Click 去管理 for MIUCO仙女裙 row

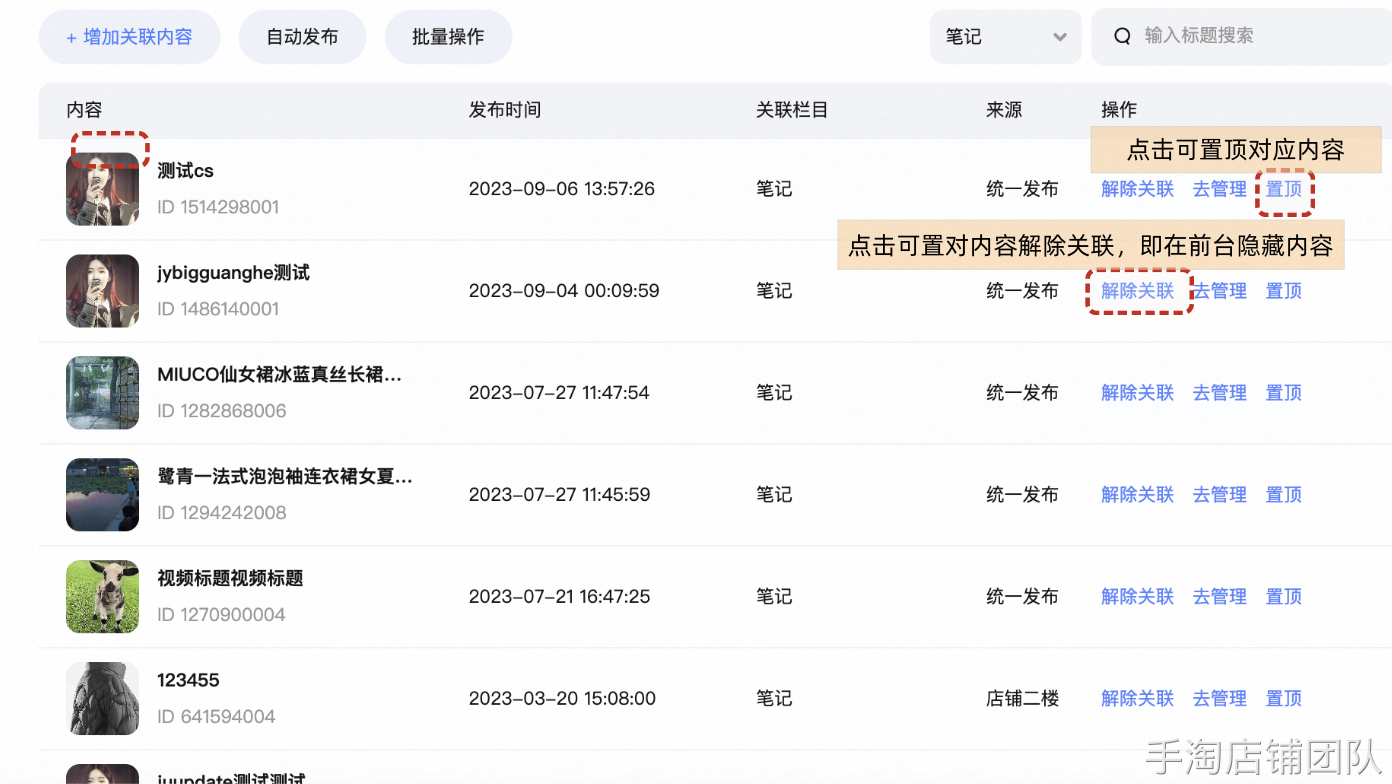coord(1219,393)
